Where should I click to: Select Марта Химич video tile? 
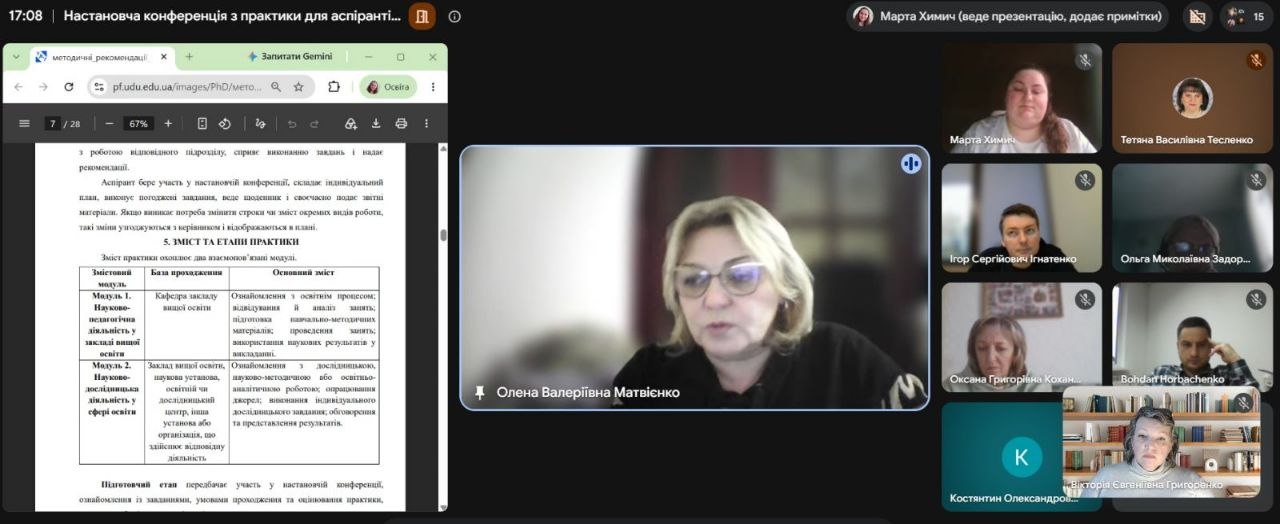pos(1022,97)
